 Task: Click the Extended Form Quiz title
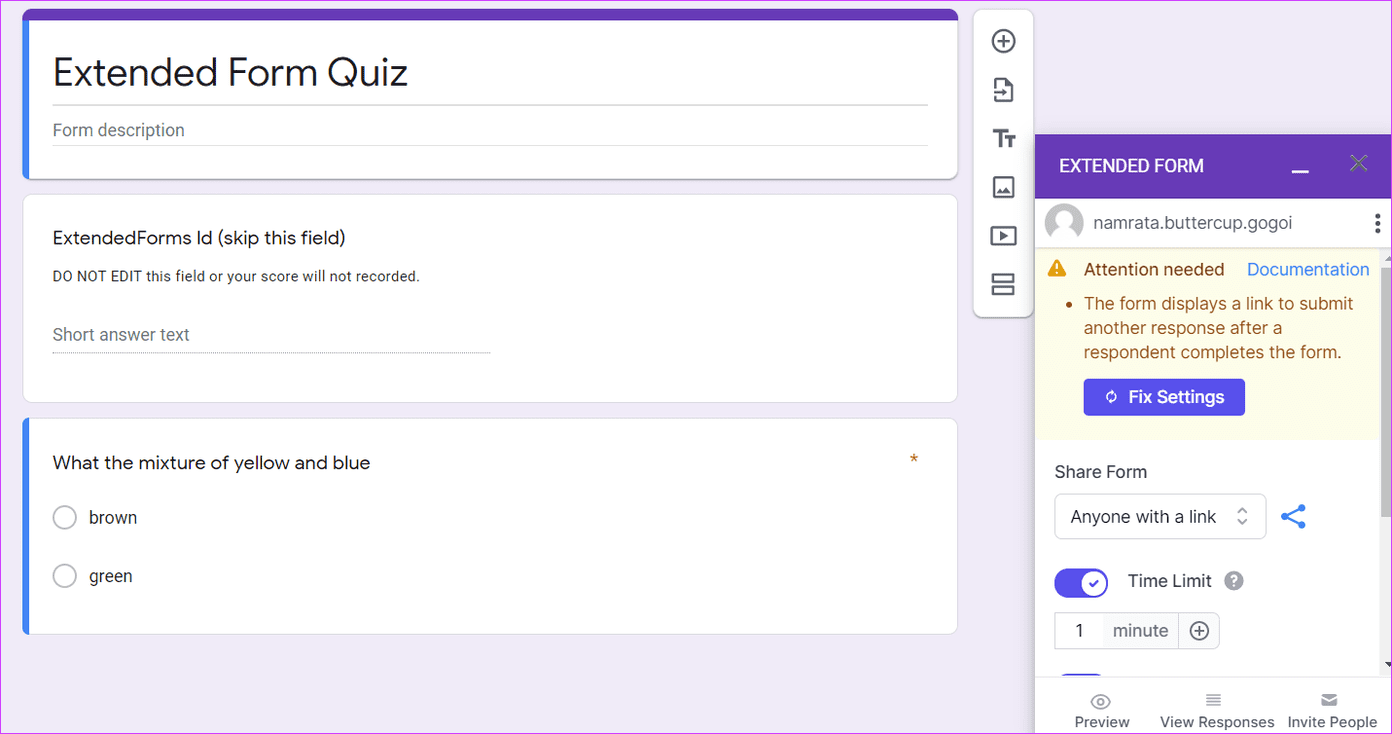coord(230,73)
